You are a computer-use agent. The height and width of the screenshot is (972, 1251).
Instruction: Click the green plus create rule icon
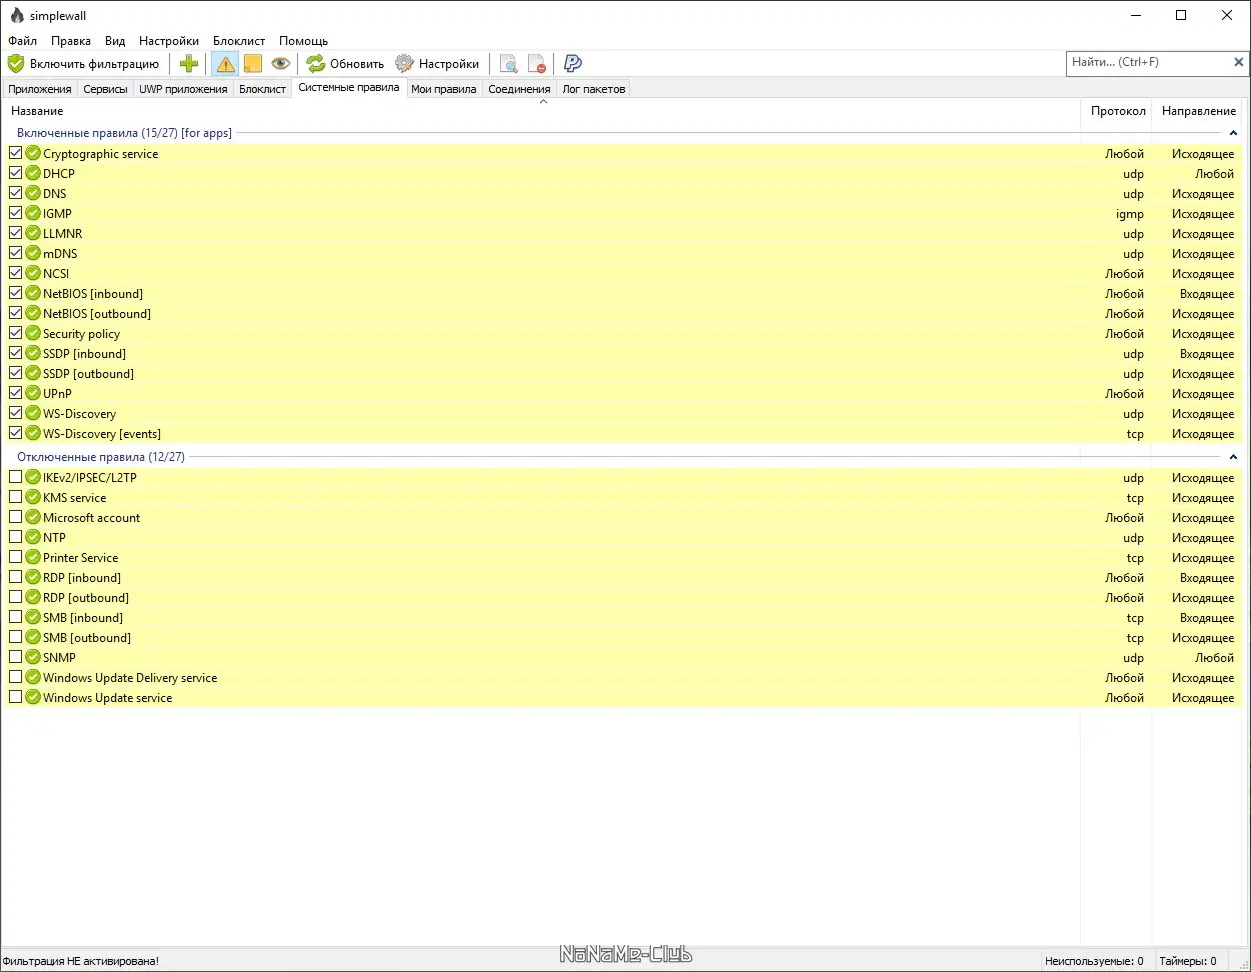189,64
